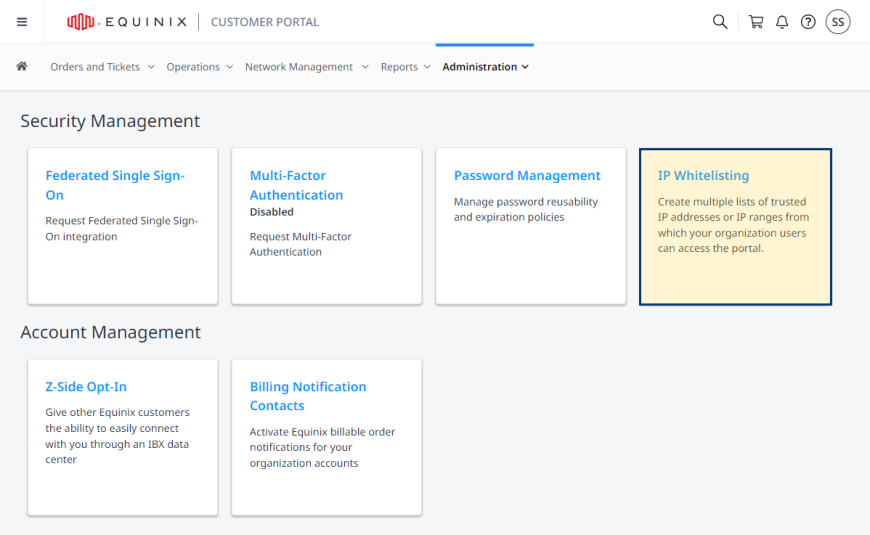The height and width of the screenshot is (535, 870).
Task: Click 'Manage password reusability' description text
Action: click(x=525, y=209)
